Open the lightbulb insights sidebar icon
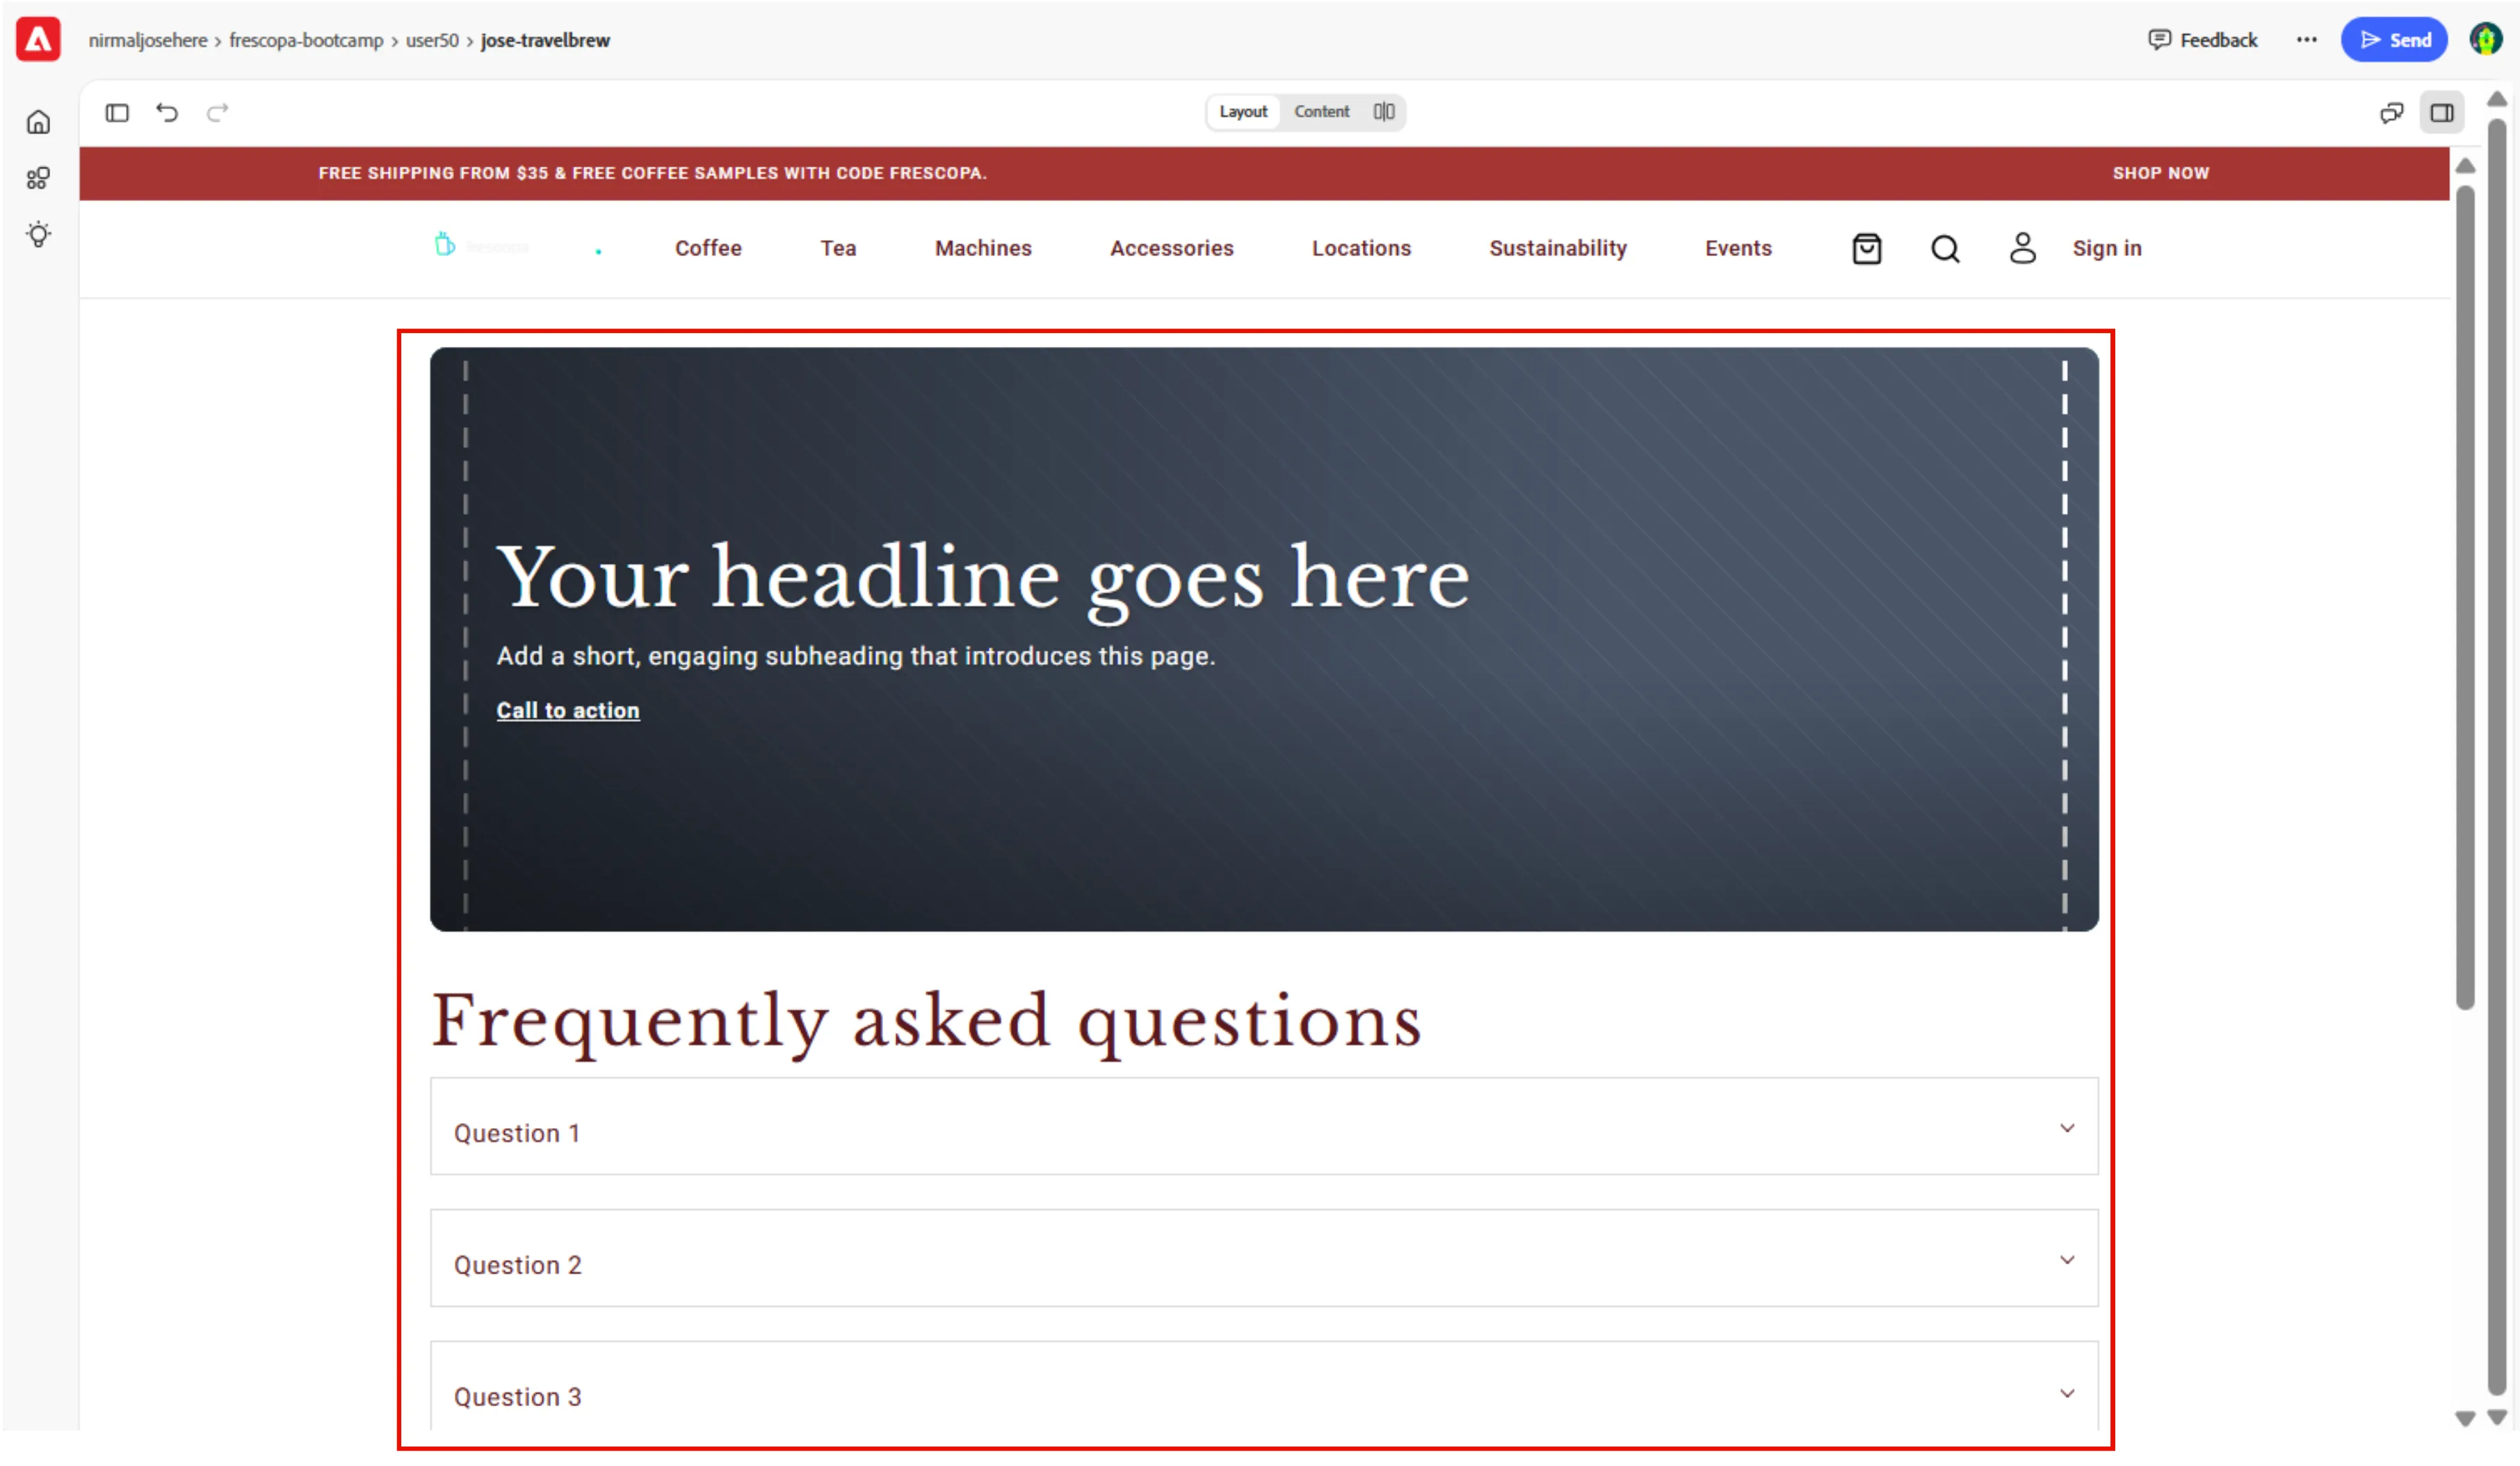 point(38,235)
